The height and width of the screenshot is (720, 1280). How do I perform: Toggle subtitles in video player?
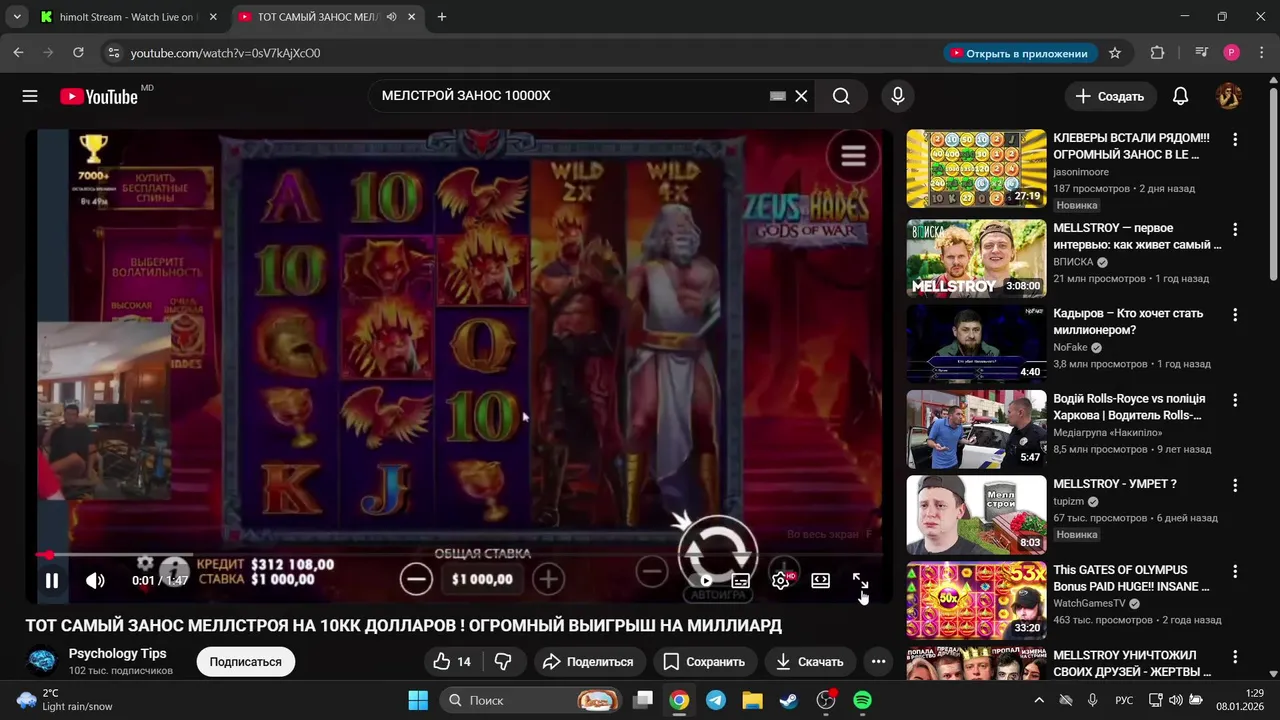(741, 580)
